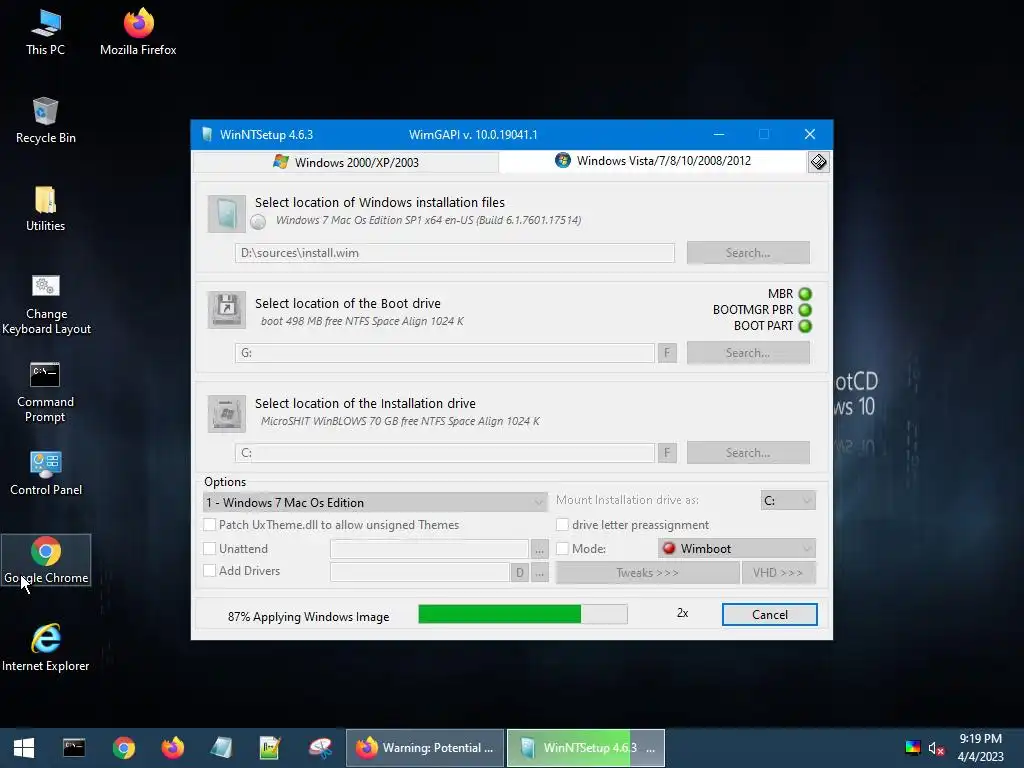Open Internet Explorer desktop icon
This screenshot has height=768, width=1024.
click(46, 648)
